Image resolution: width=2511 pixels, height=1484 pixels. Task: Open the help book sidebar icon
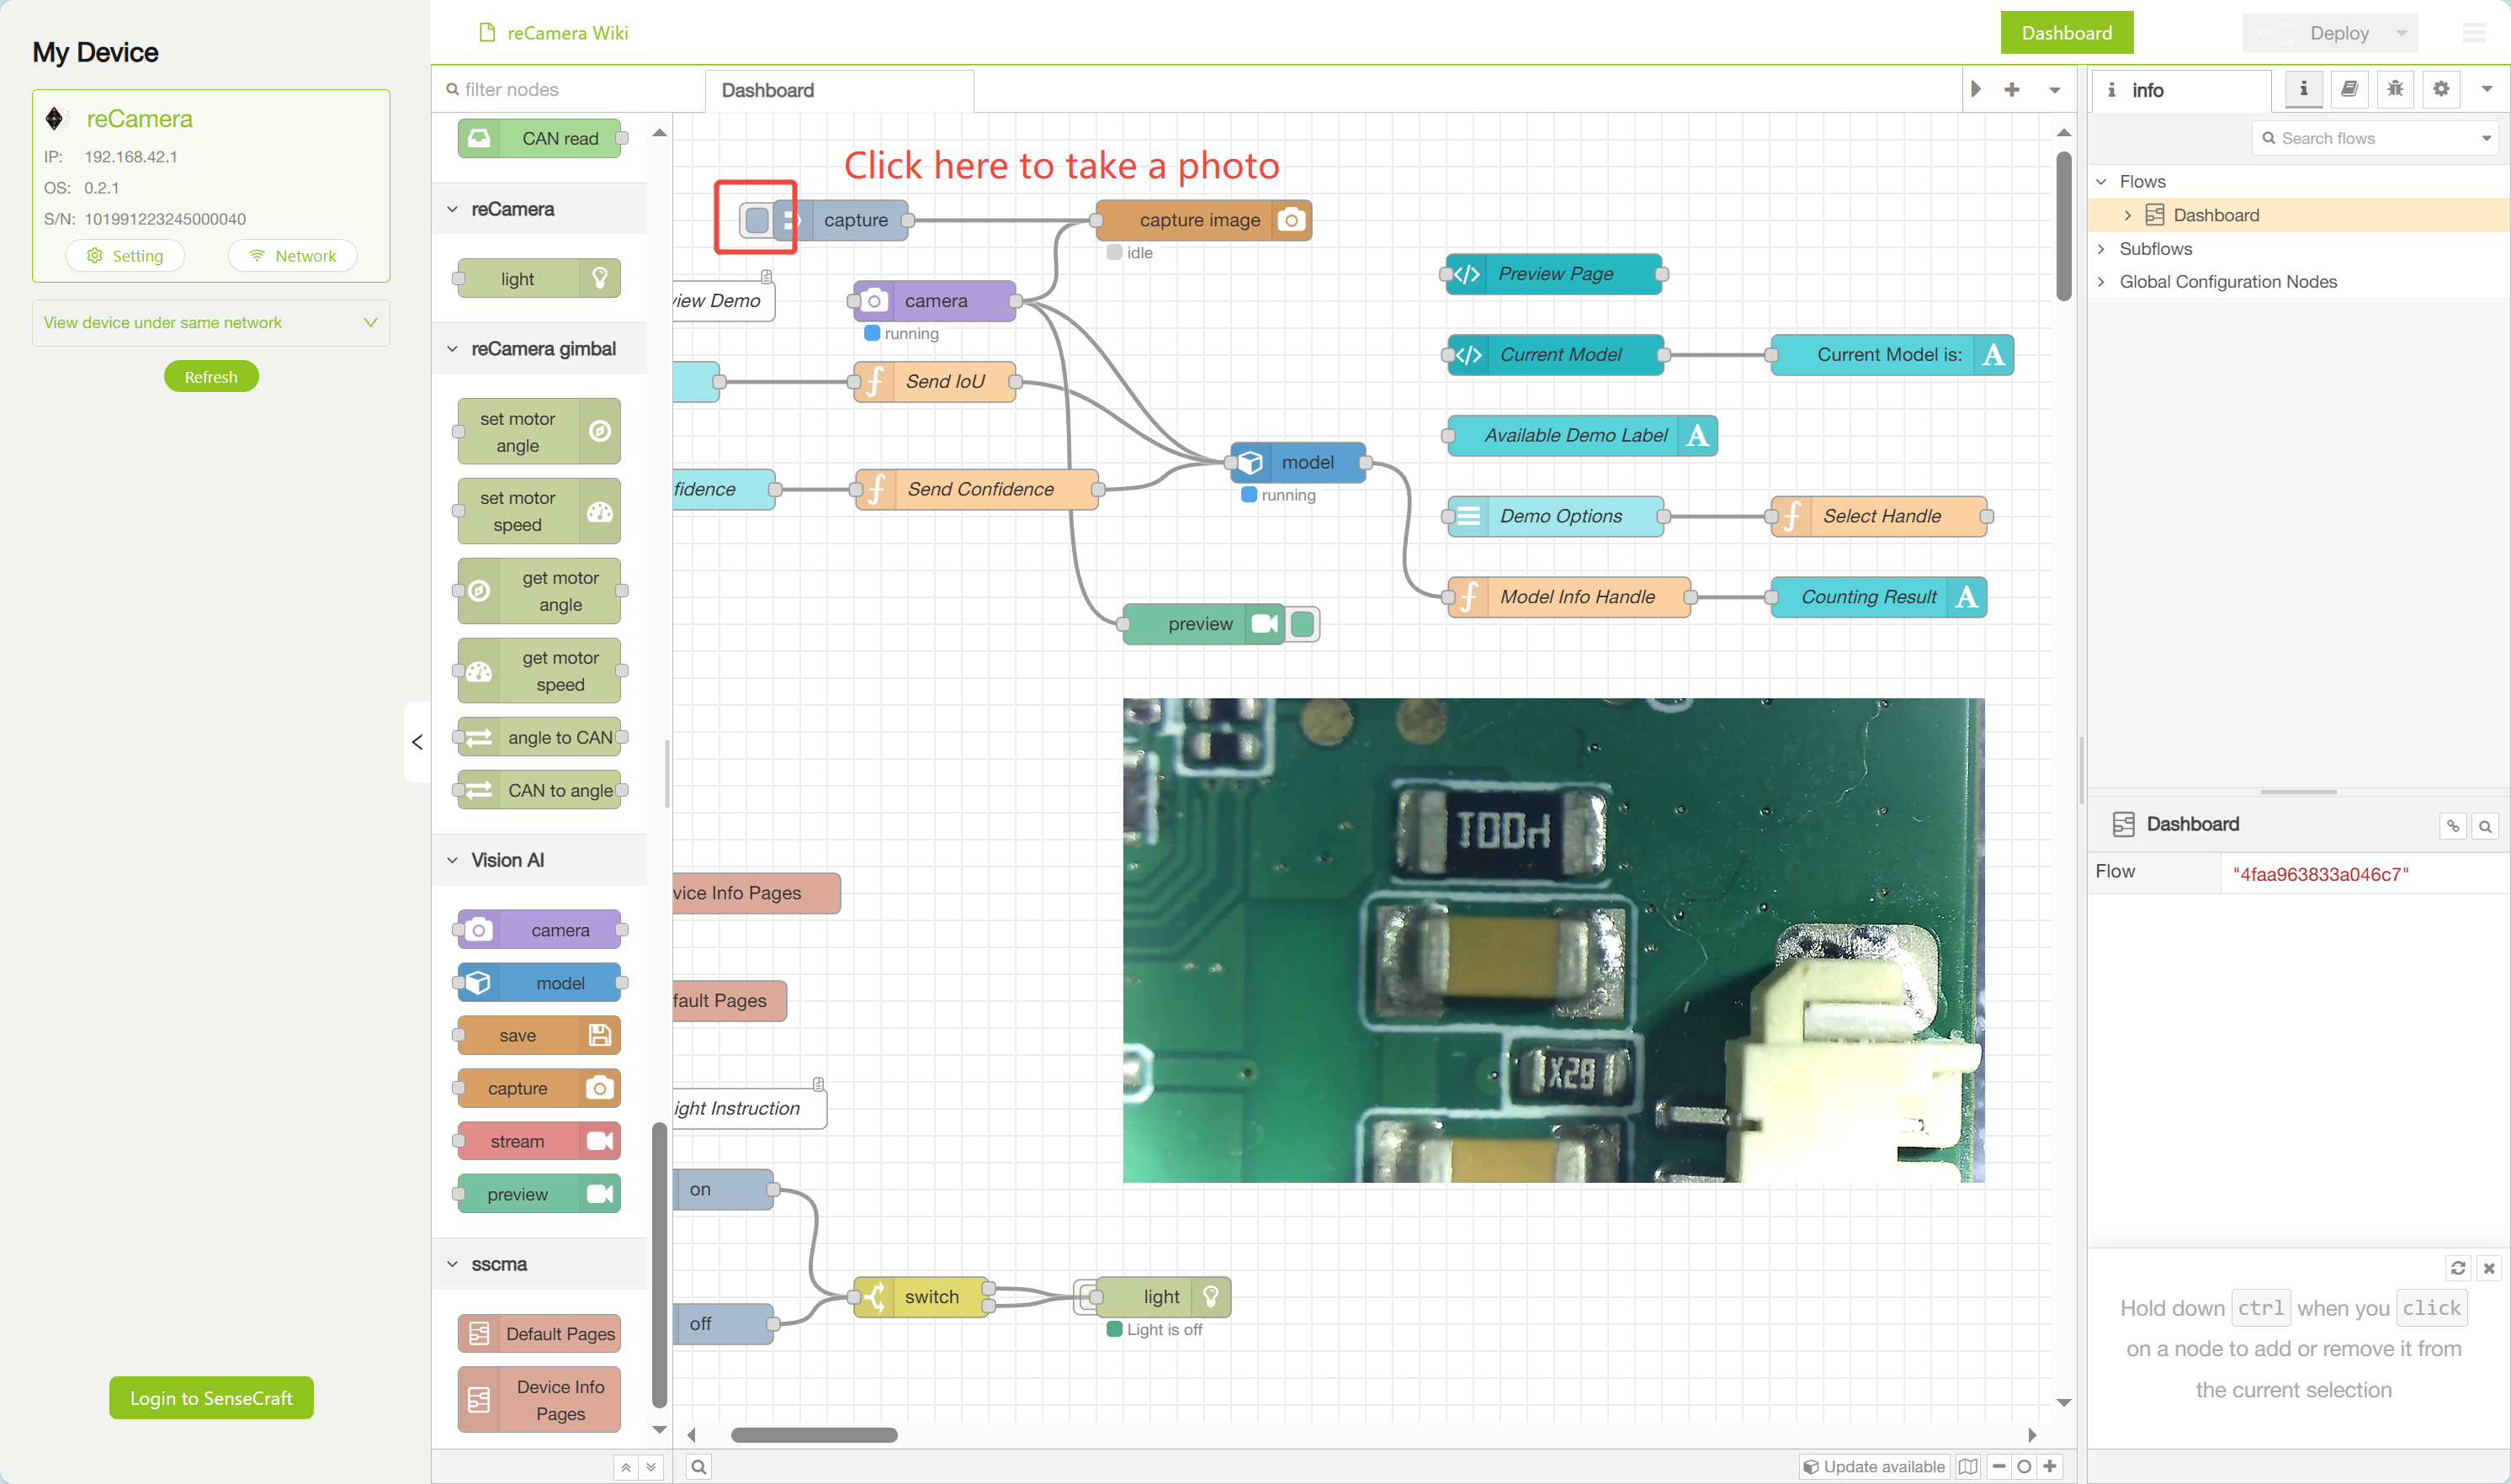[2349, 89]
